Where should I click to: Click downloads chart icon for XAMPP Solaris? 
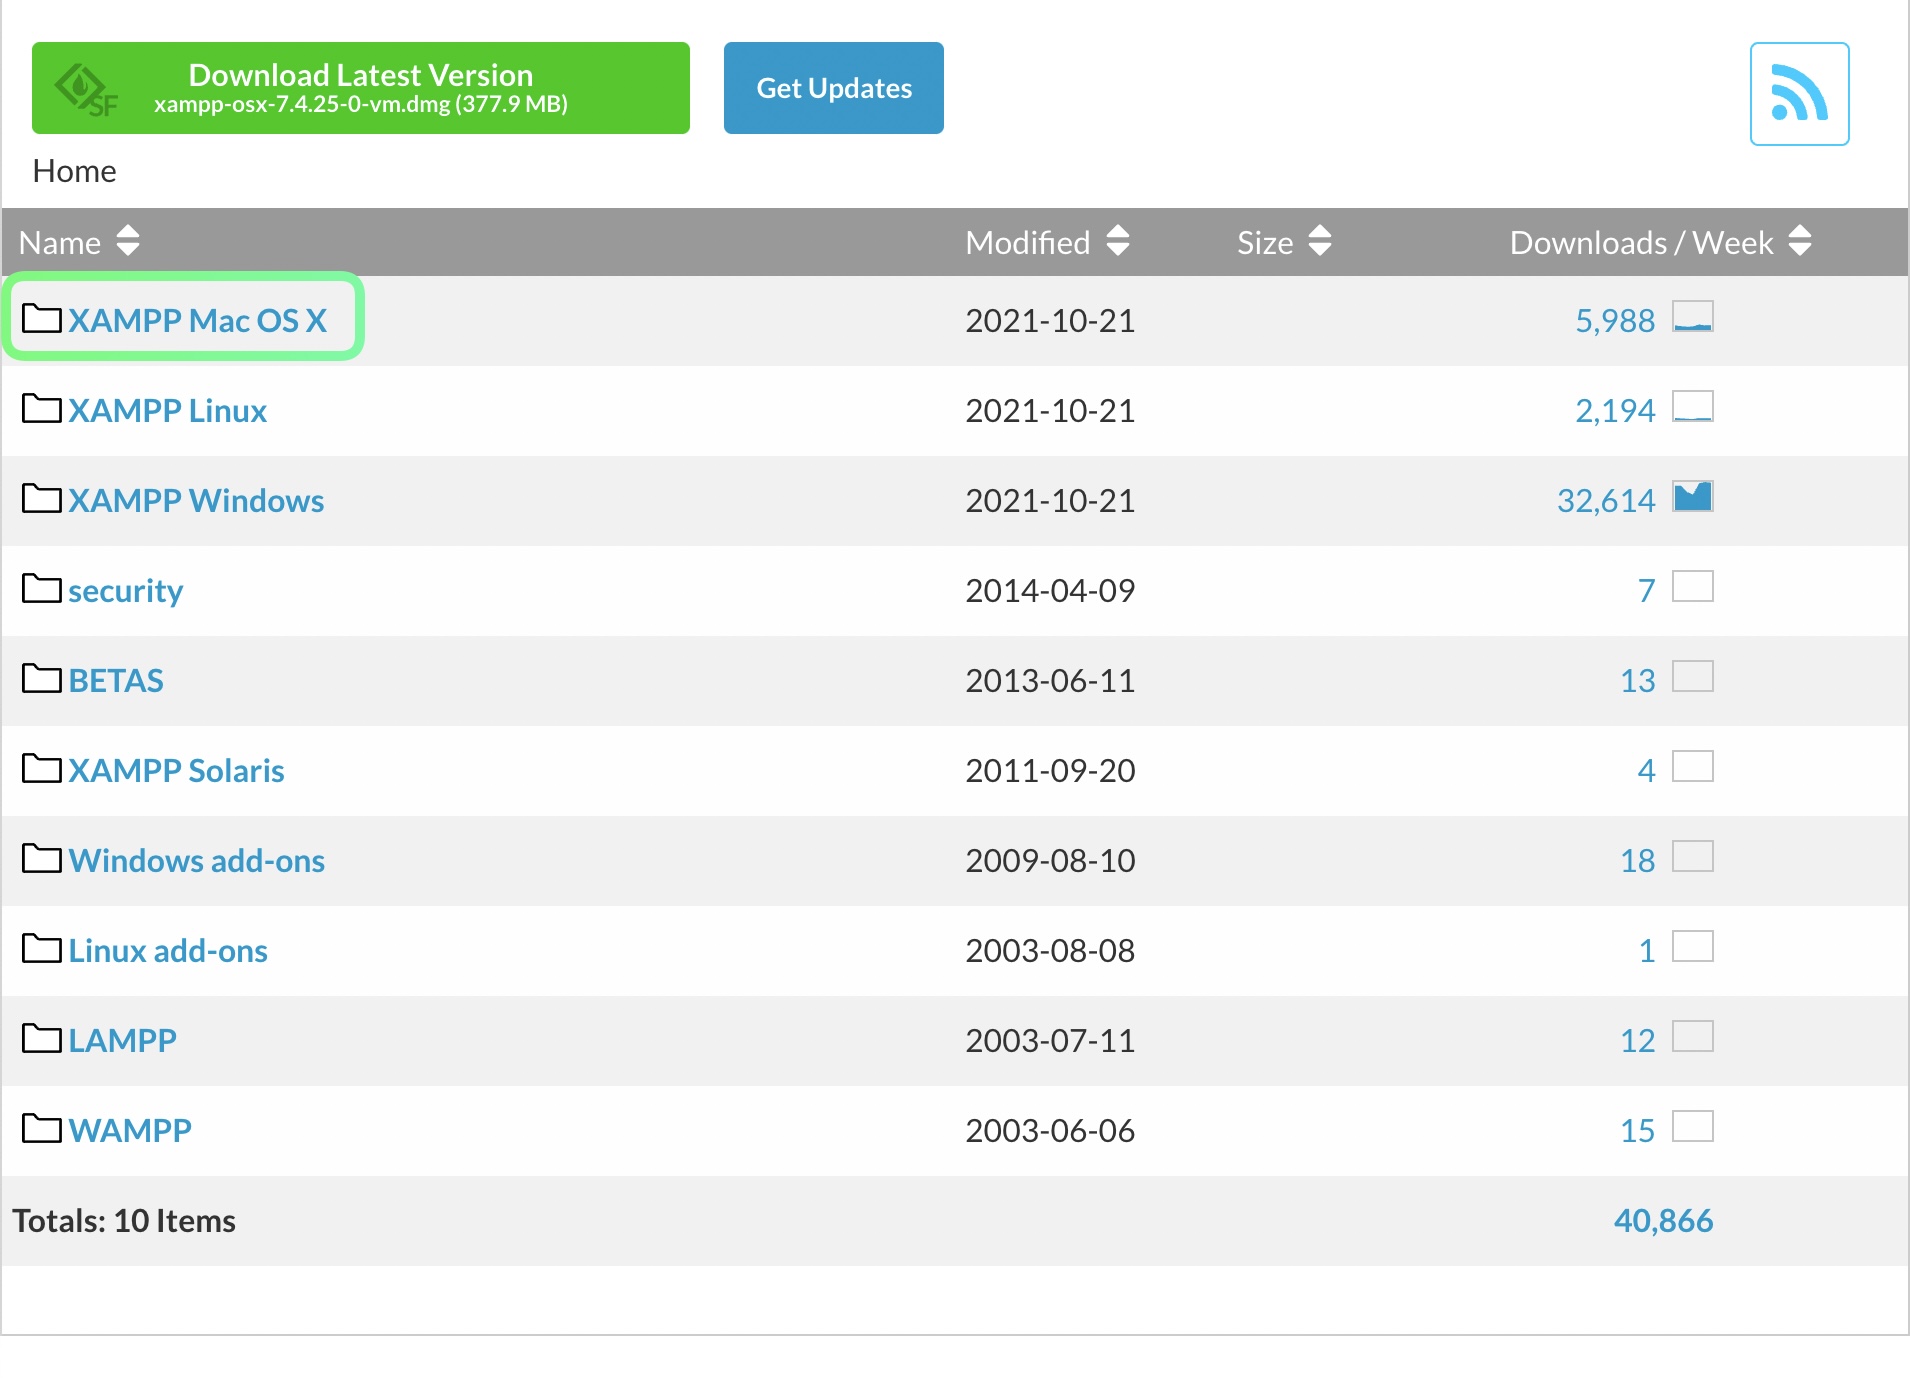(1693, 766)
